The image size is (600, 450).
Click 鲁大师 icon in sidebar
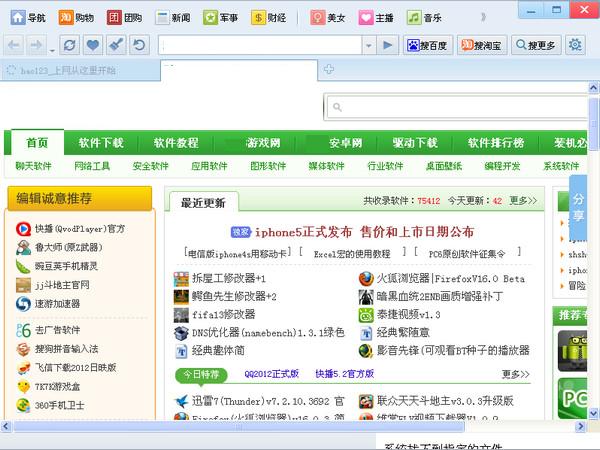23,248
